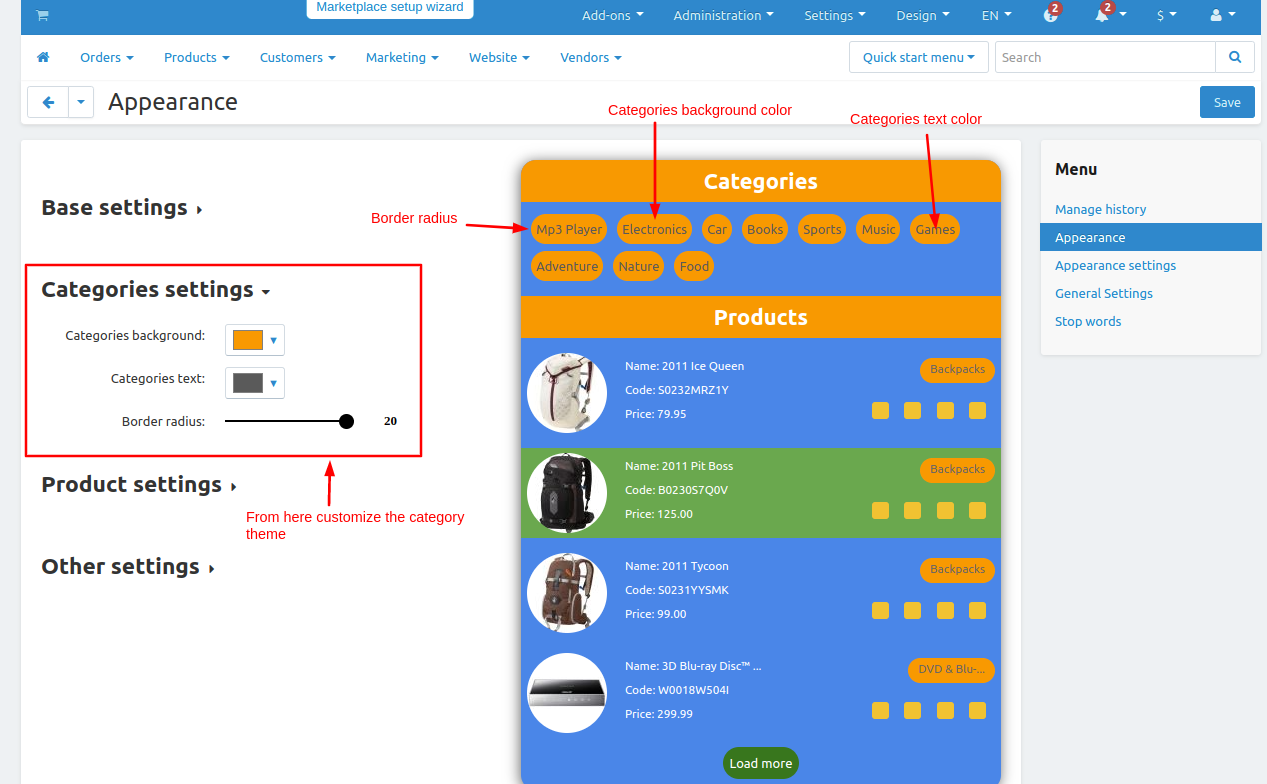The width and height of the screenshot is (1267, 784).
Task: Go to the home dashboard icon
Action: (43, 58)
